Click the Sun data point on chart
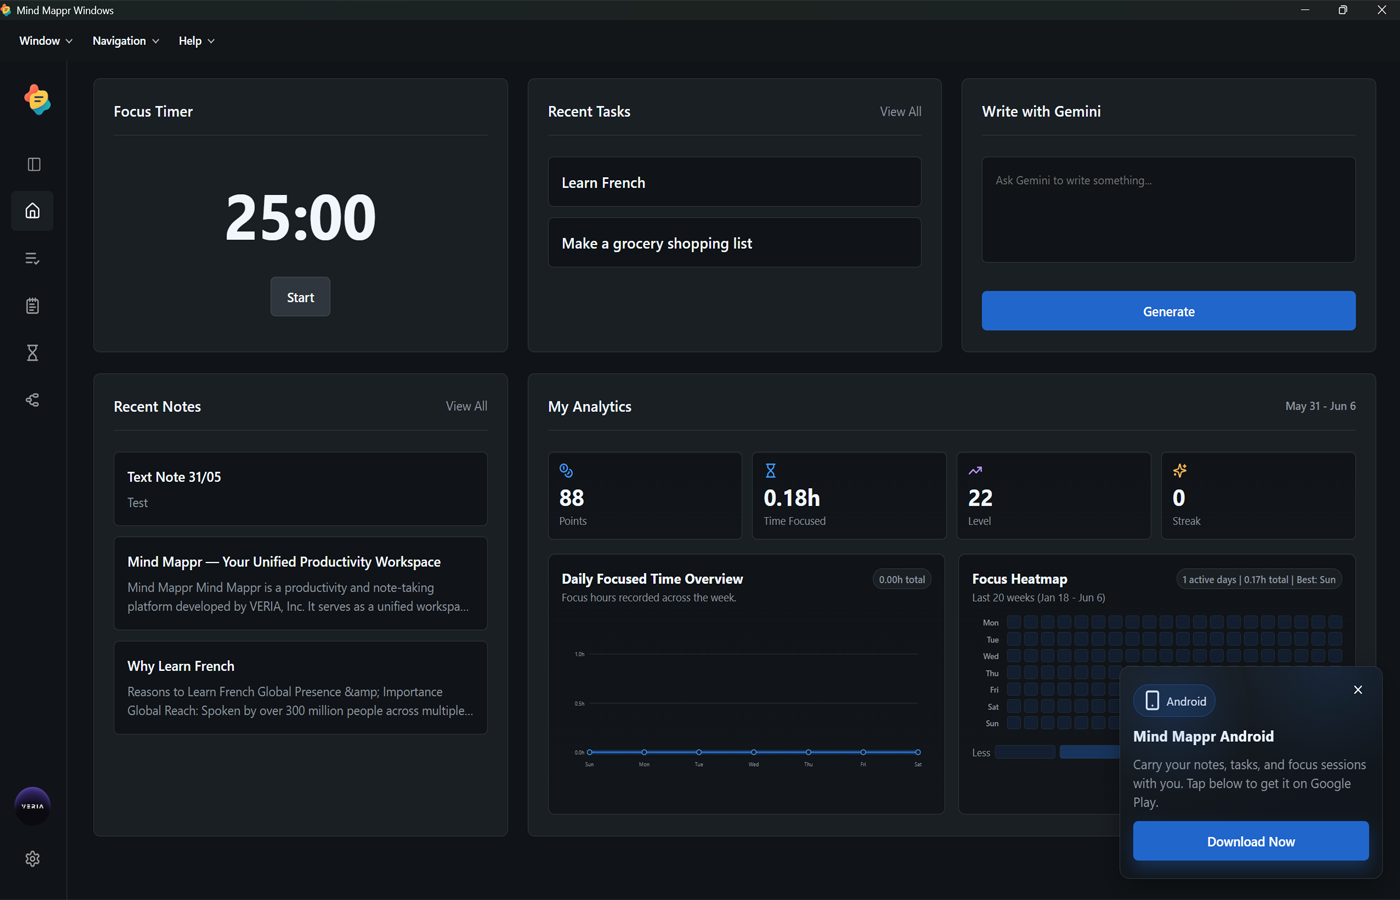 coord(589,752)
